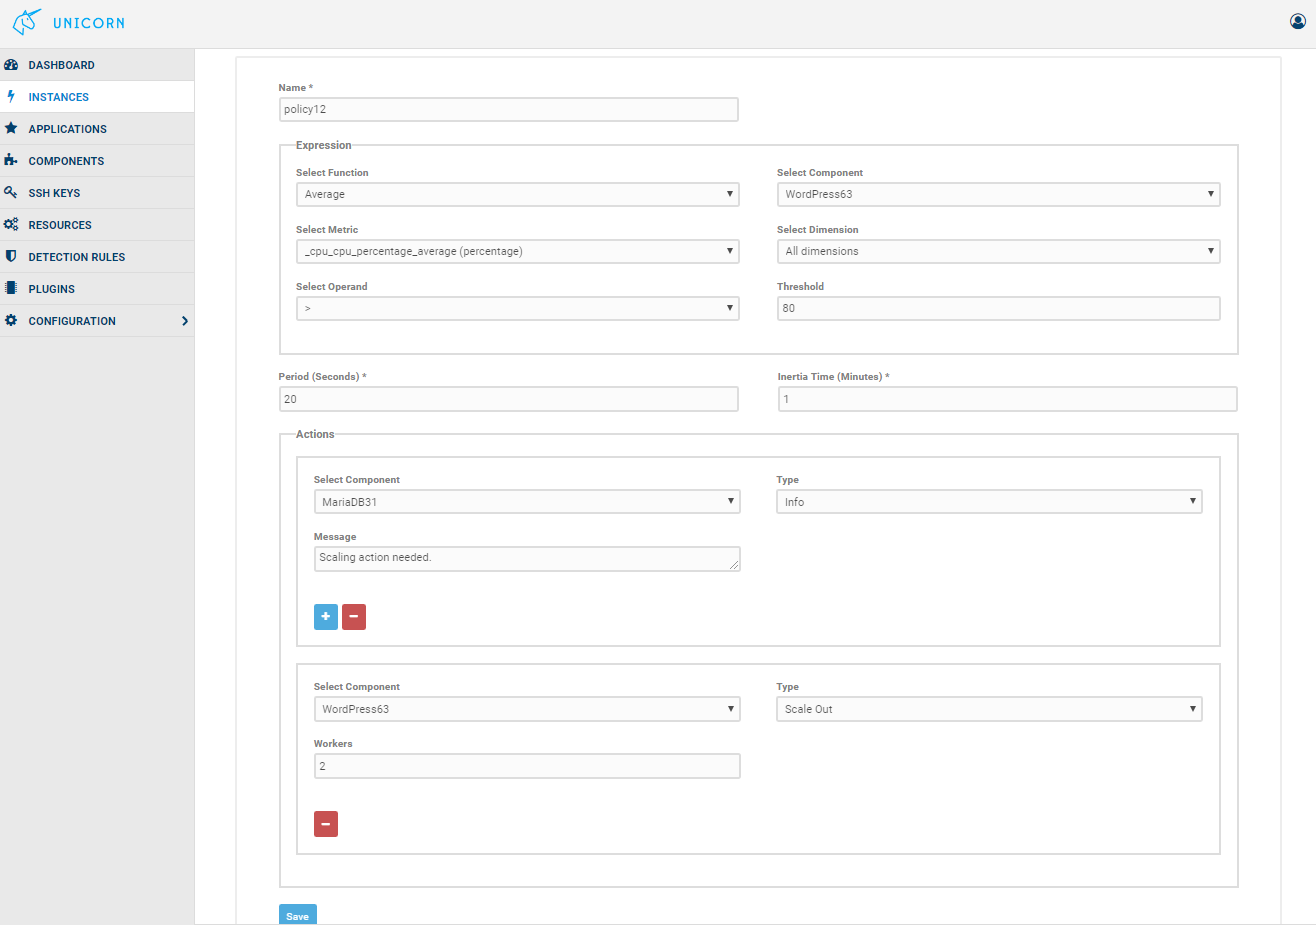Click the Name field containing policy12
Viewport: 1316px width, 925px height.
coord(509,109)
